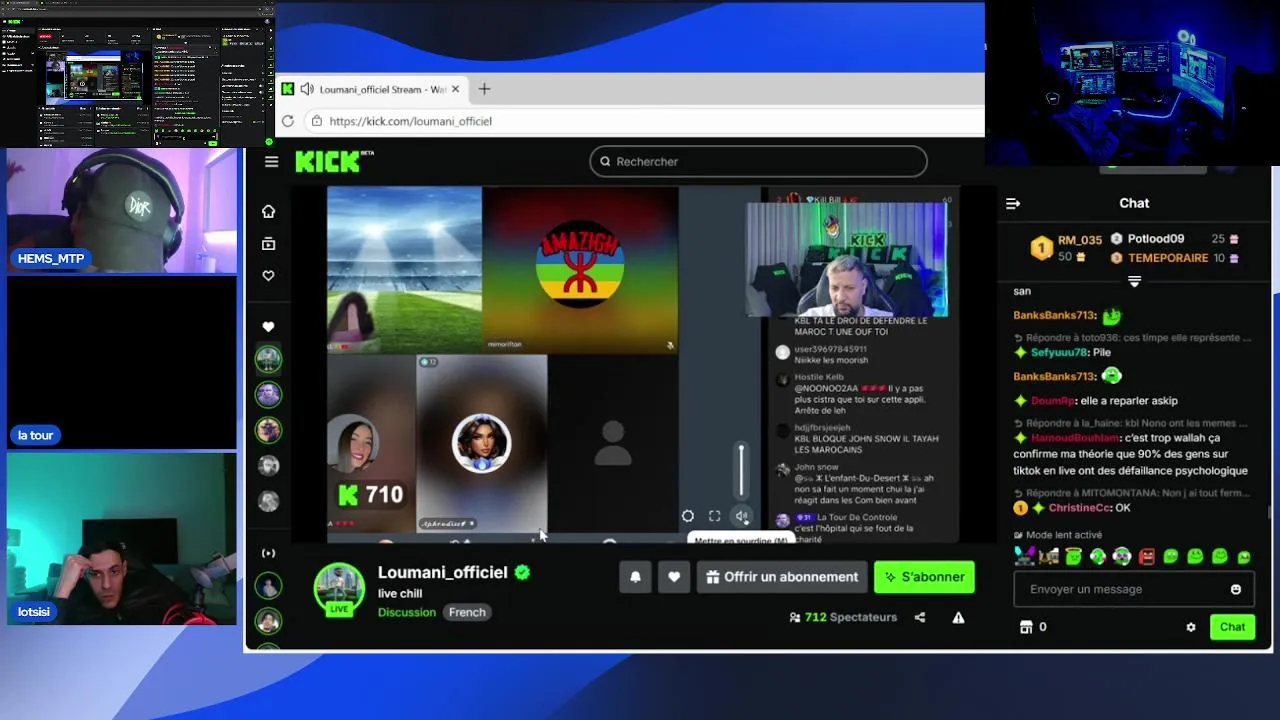
Task: Focus the Envoyer un message field
Action: point(1134,589)
